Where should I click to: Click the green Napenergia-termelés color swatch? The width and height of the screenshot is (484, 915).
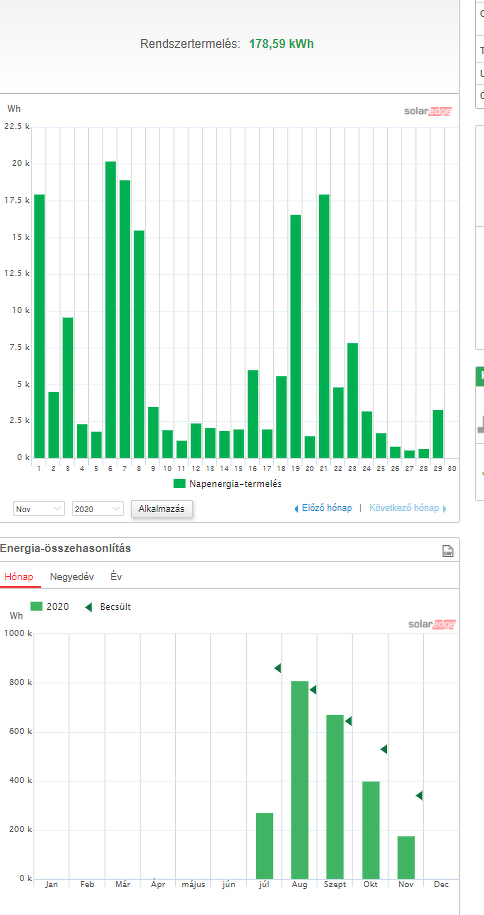(179, 484)
